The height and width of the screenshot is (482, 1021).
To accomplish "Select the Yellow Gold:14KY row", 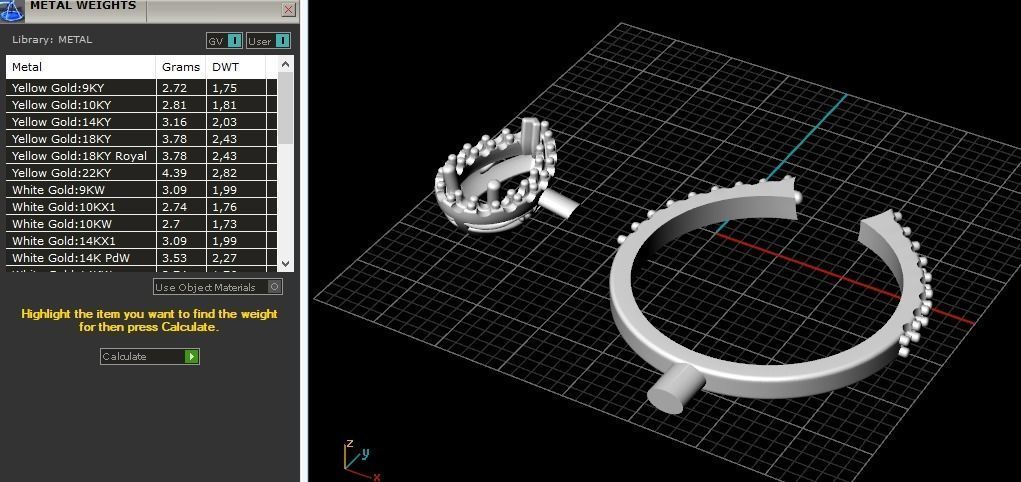I will (x=141, y=122).
